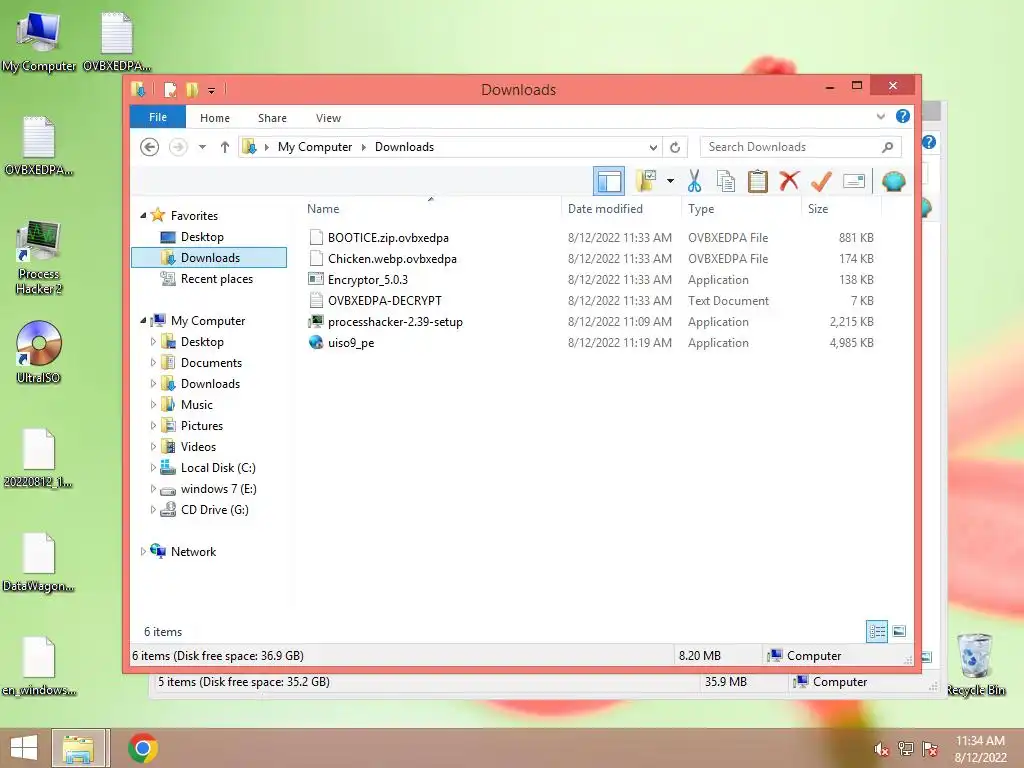
Task: Open the UltraISO desktop shortcut
Action: [39, 351]
